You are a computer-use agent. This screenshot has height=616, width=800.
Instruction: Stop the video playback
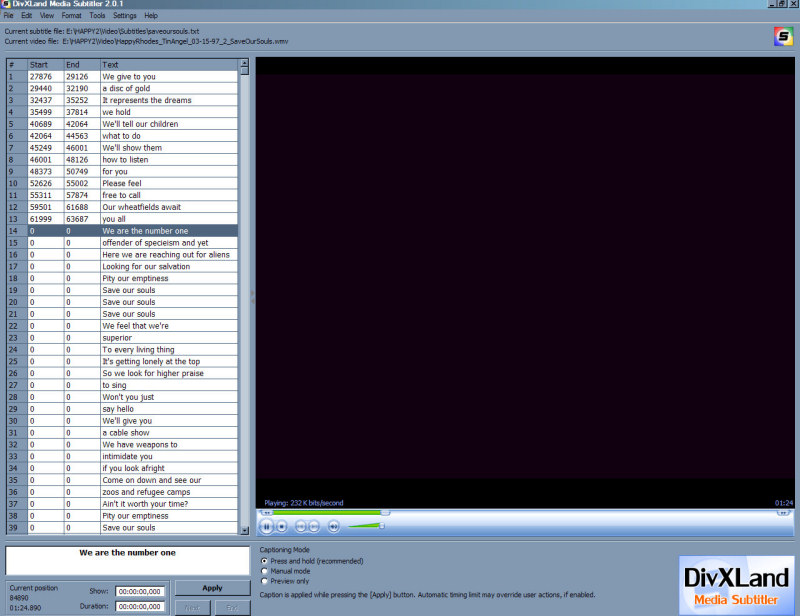click(282, 526)
